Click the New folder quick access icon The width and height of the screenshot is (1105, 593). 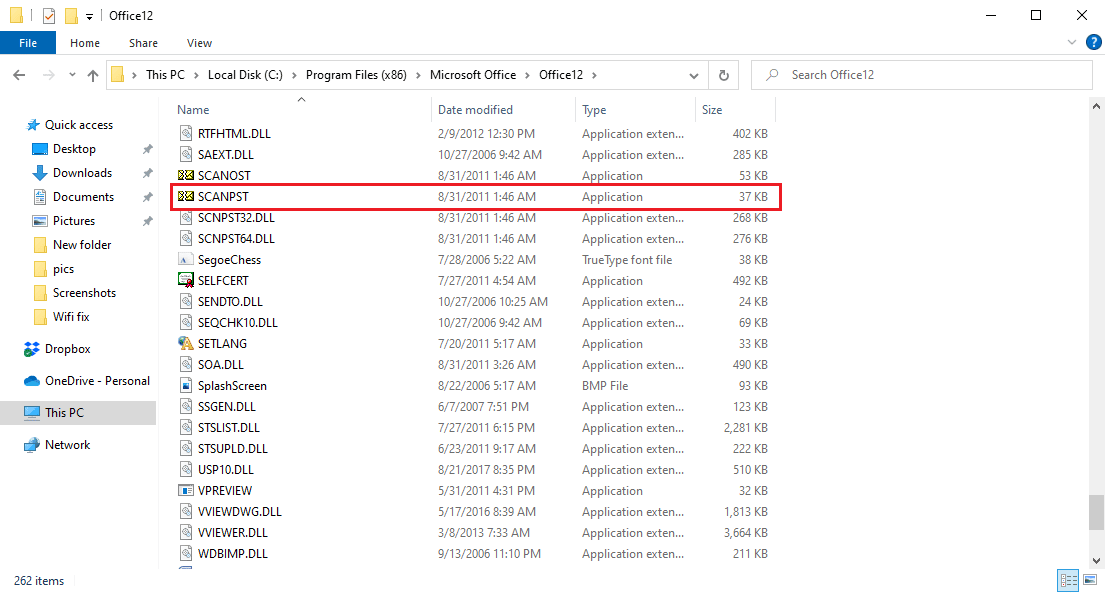click(70, 16)
